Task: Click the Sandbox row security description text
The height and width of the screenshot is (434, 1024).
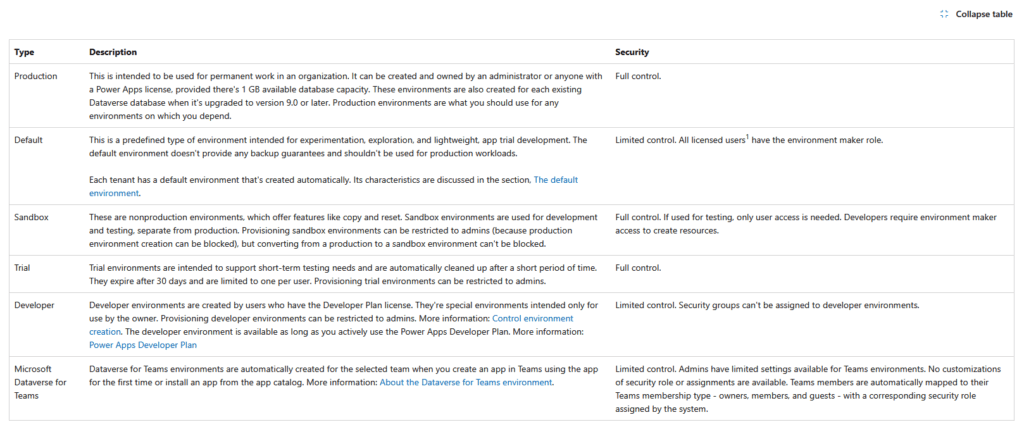Action: pos(806,224)
